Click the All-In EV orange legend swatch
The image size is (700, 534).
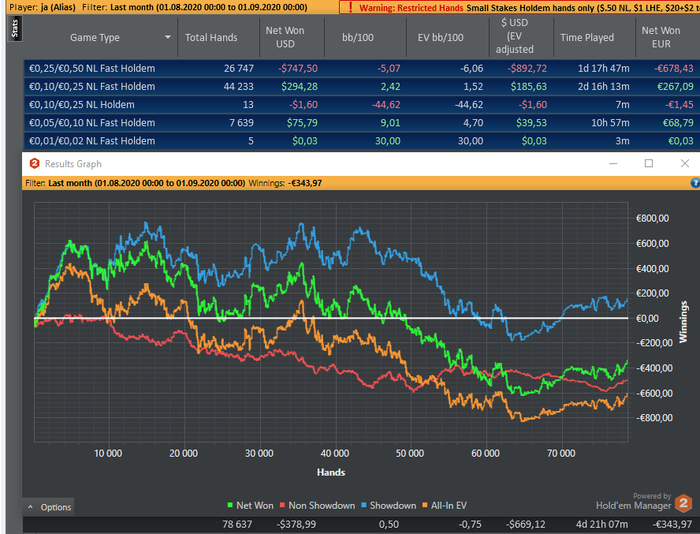tap(425, 505)
